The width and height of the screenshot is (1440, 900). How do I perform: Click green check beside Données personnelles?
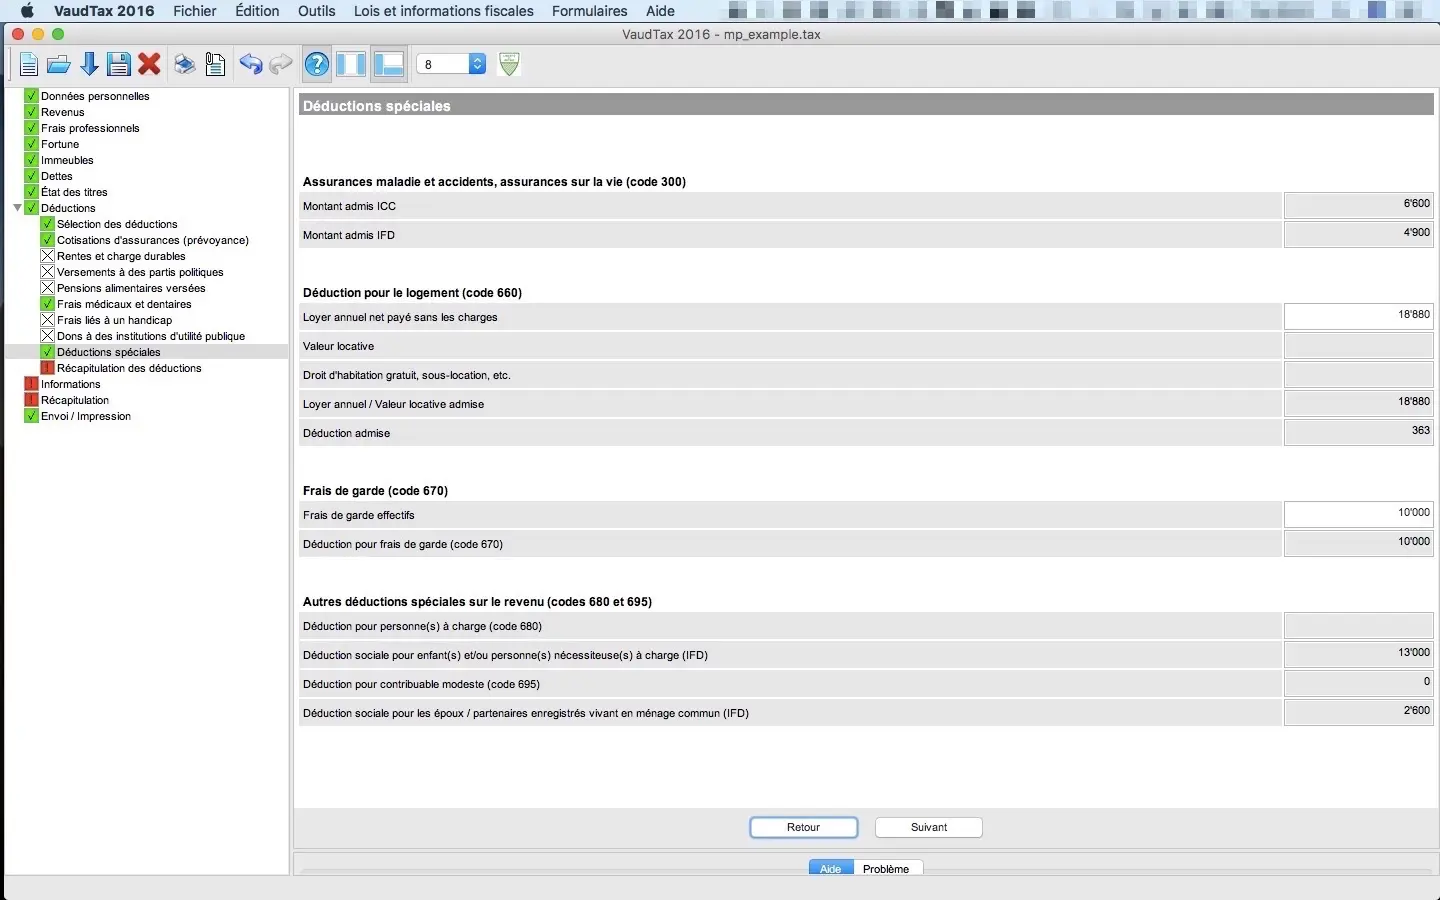point(31,96)
